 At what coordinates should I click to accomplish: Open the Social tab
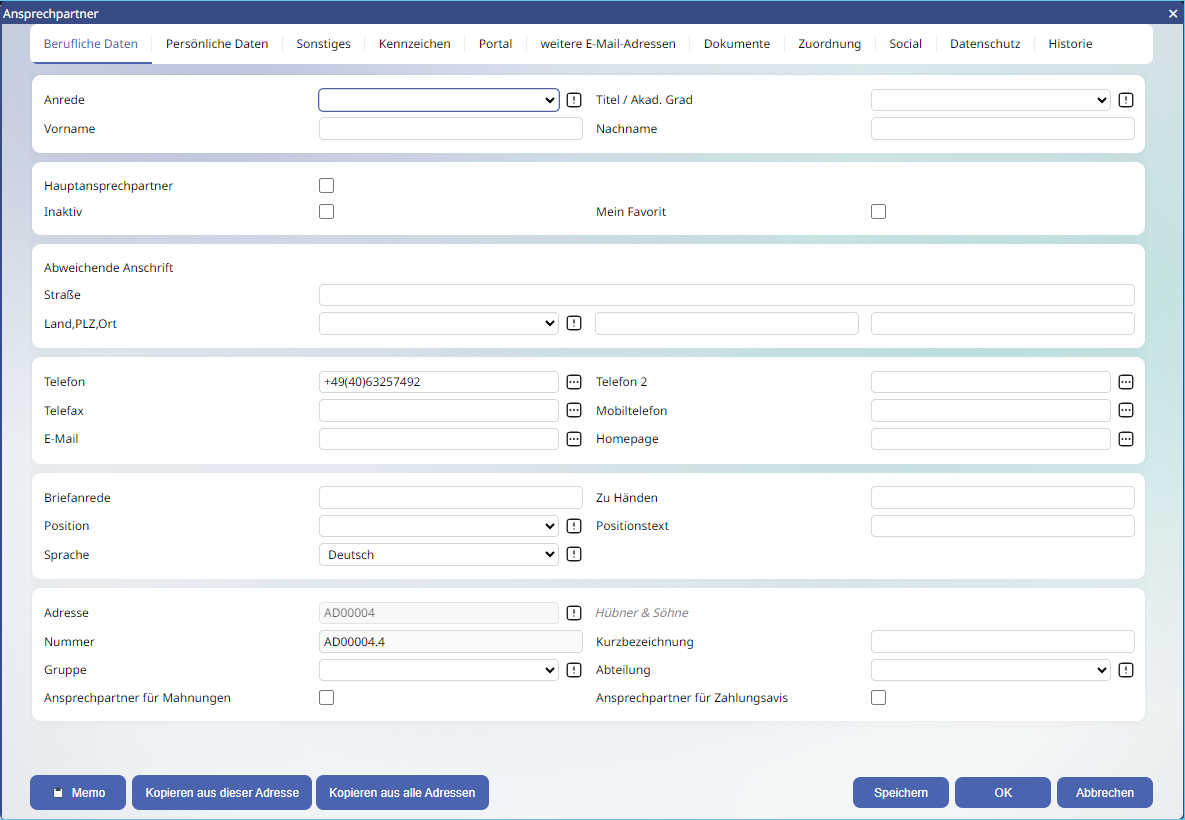(905, 44)
